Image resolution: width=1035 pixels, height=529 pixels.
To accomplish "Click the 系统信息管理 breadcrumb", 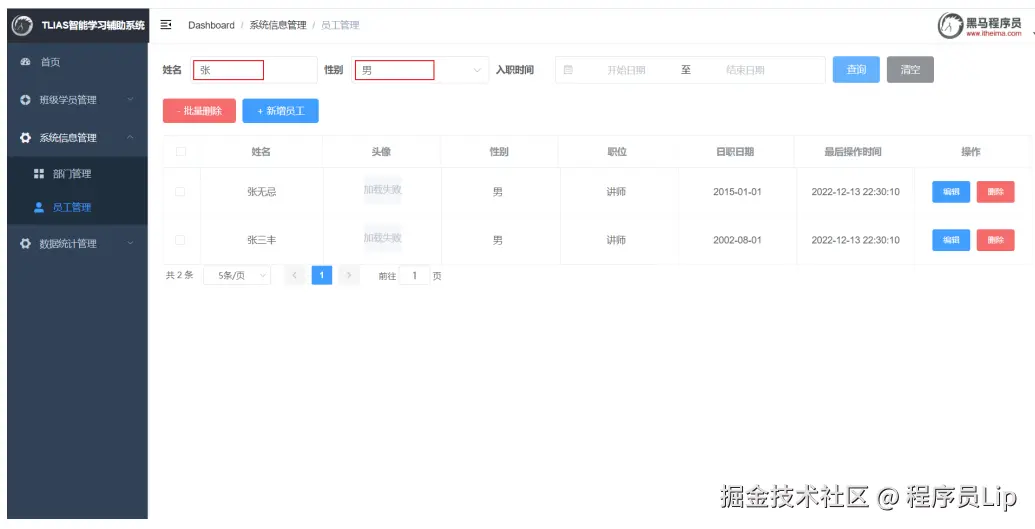I will tap(278, 25).
